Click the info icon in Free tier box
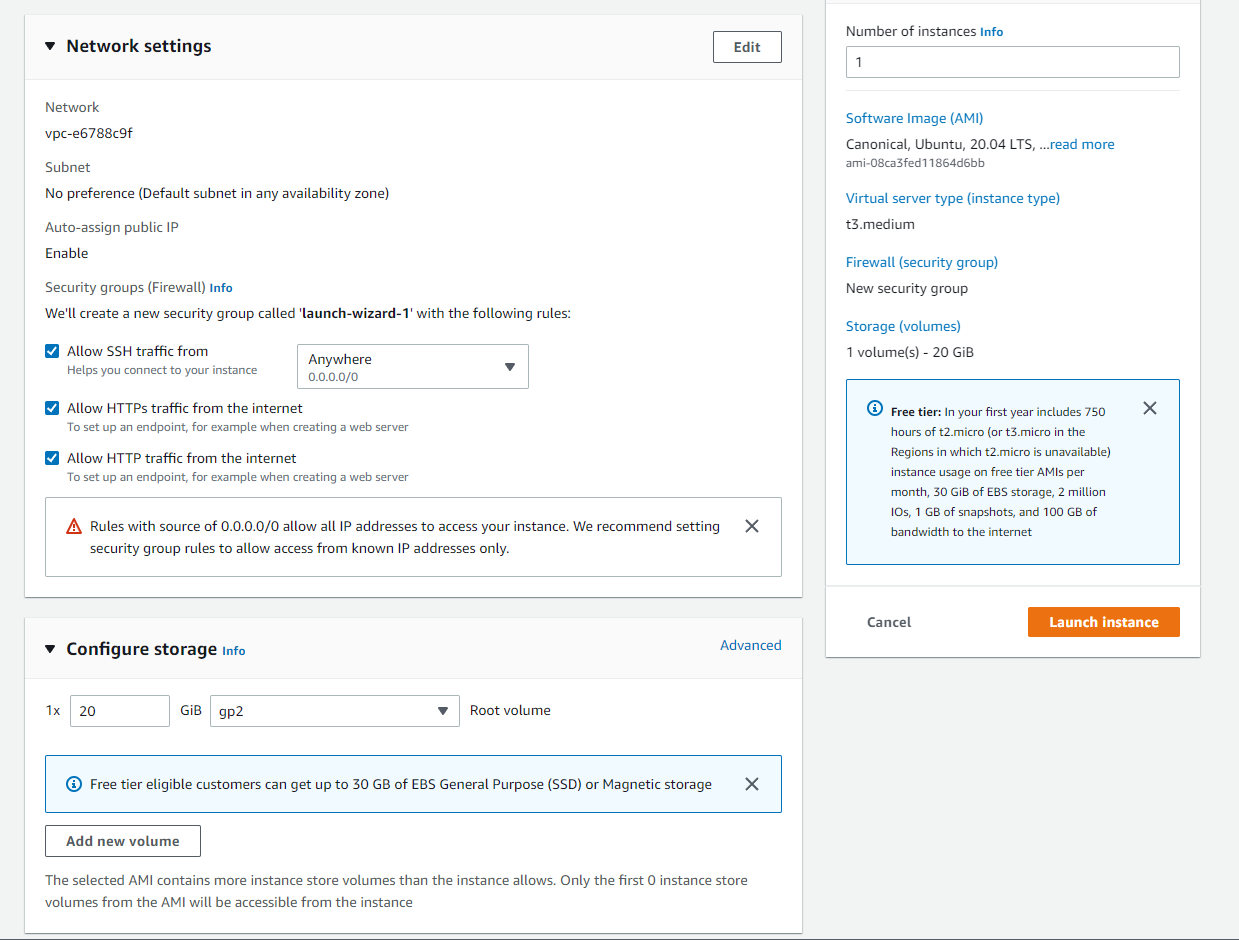This screenshot has height=940, width=1239. [875, 409]
